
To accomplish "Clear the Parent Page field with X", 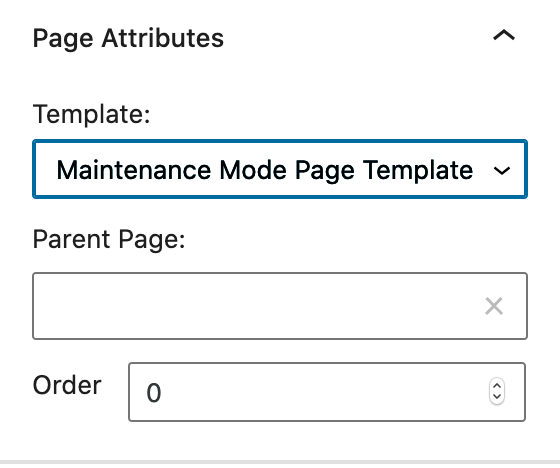I will tap(494, 306).
